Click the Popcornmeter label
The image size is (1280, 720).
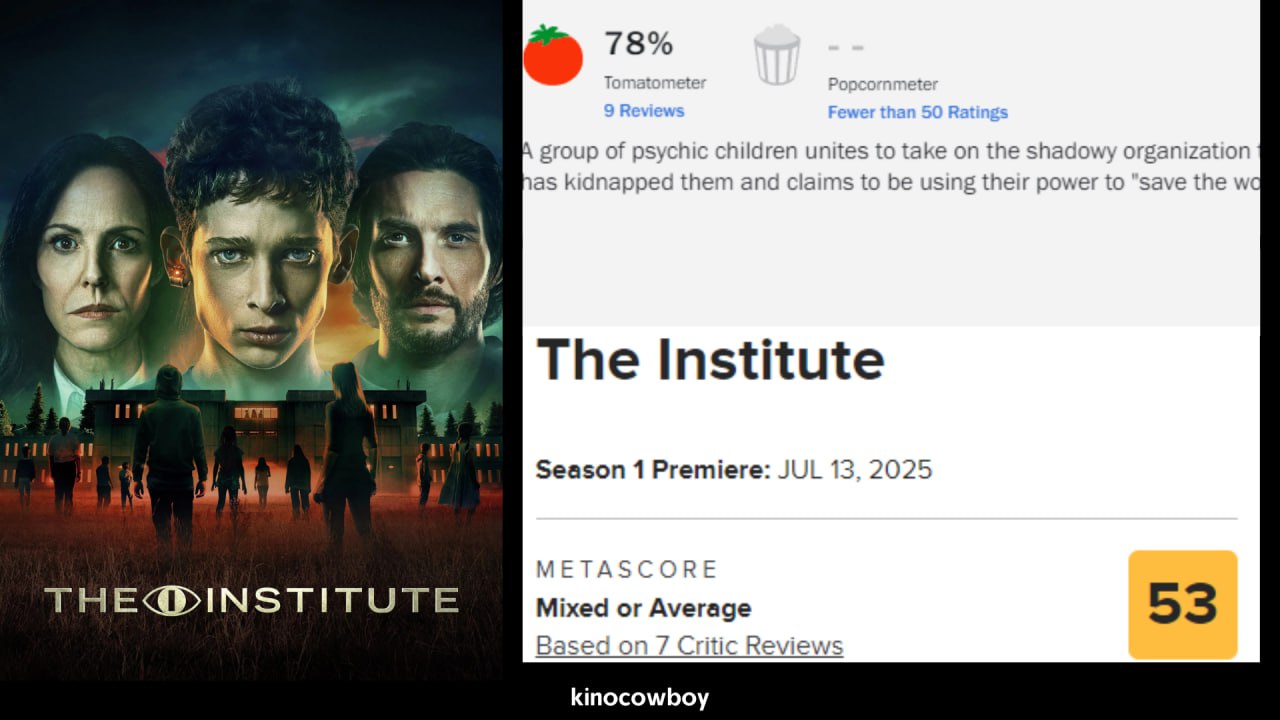(x=883, y=85)
